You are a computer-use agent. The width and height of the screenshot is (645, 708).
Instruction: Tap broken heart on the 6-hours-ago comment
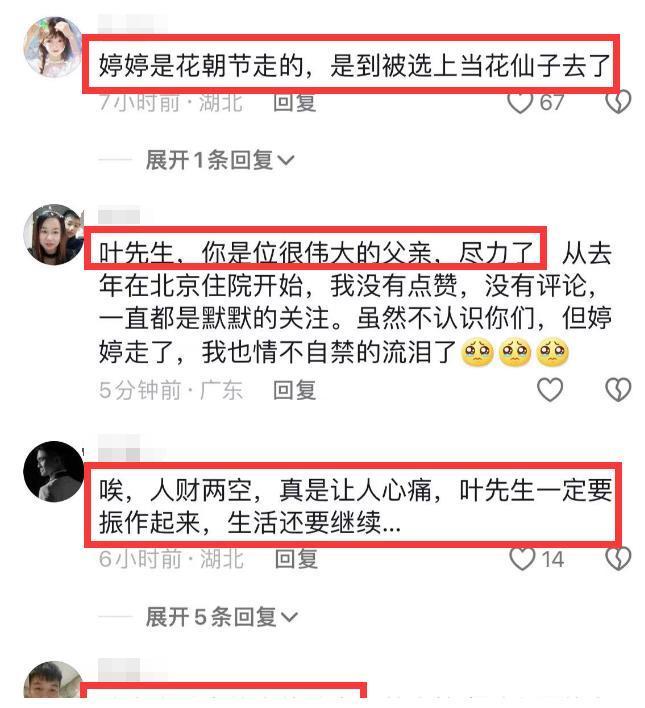click(x=618, y=559)
